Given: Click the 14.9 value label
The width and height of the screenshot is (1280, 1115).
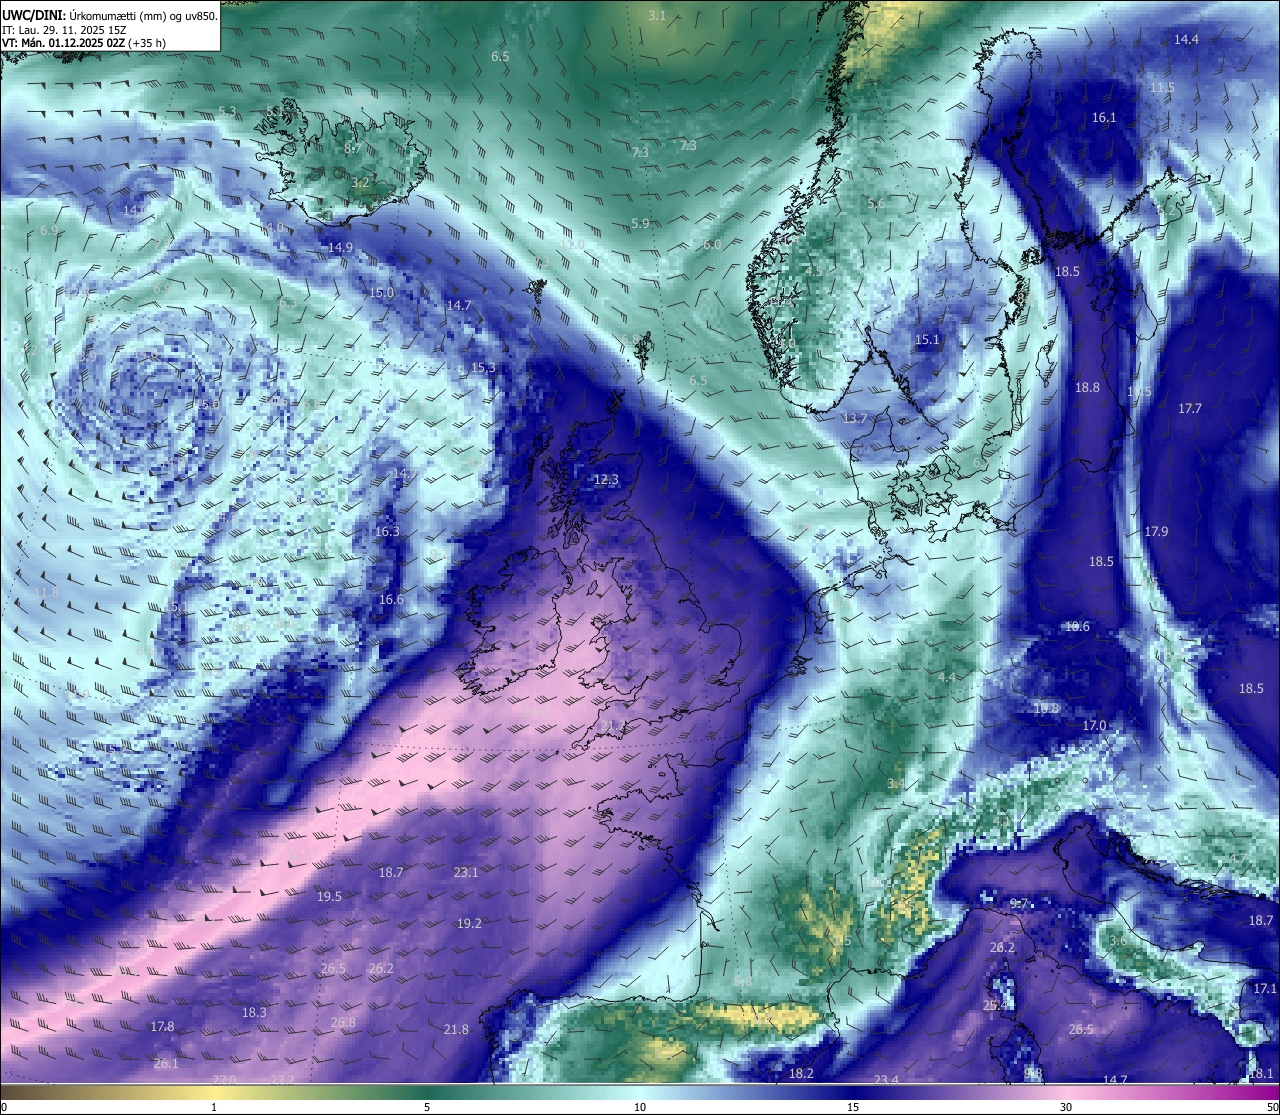Looking at the screenshot, I should click(x=340, y=247).
